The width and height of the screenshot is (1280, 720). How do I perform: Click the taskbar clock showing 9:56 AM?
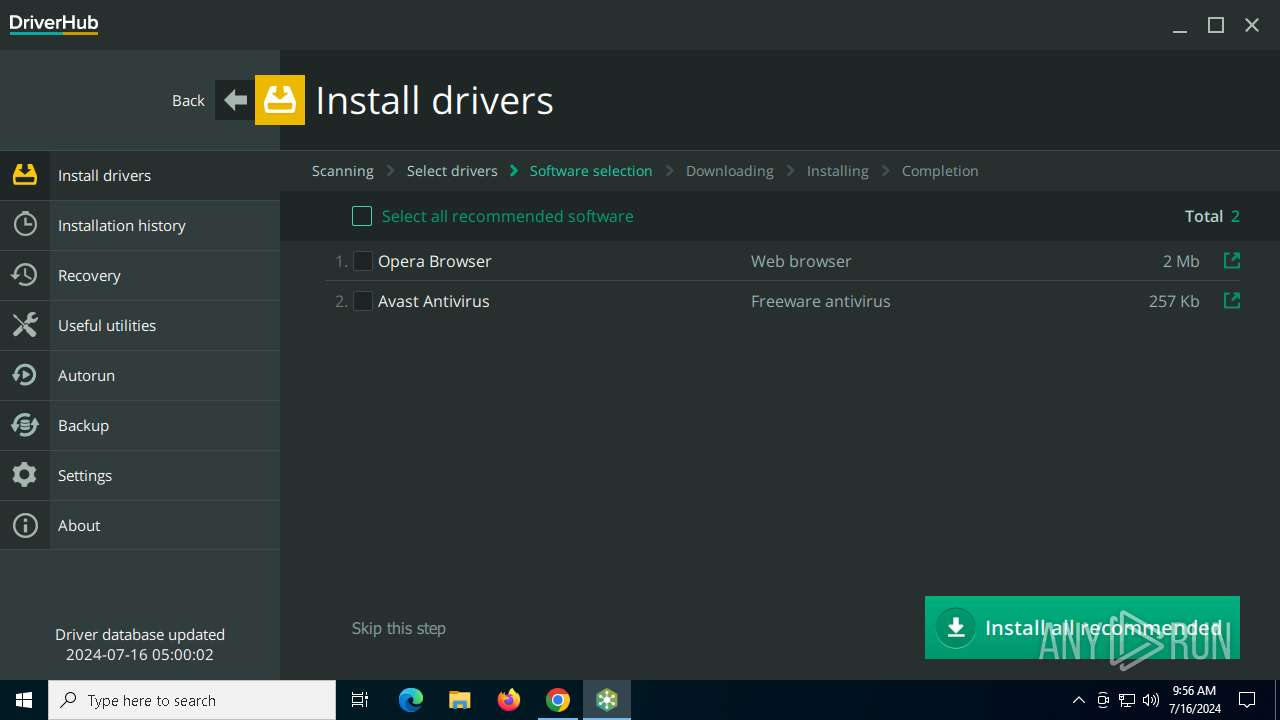pyautogui.click(x=1194, y=700)
